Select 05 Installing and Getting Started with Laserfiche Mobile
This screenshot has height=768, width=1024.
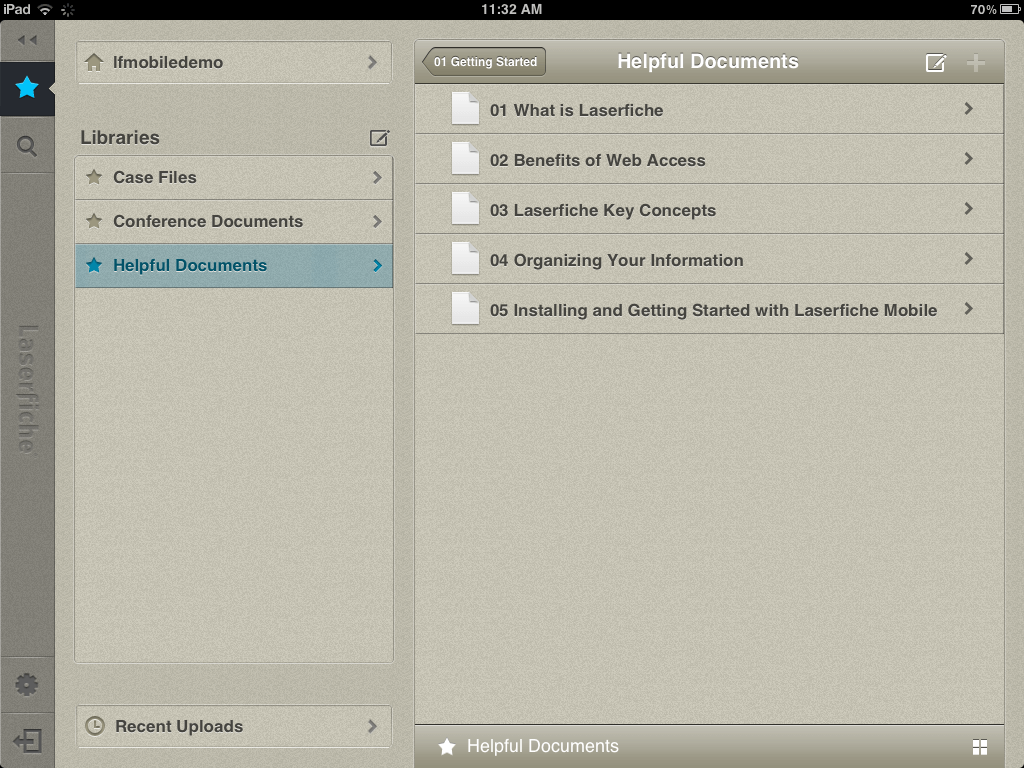713,310
